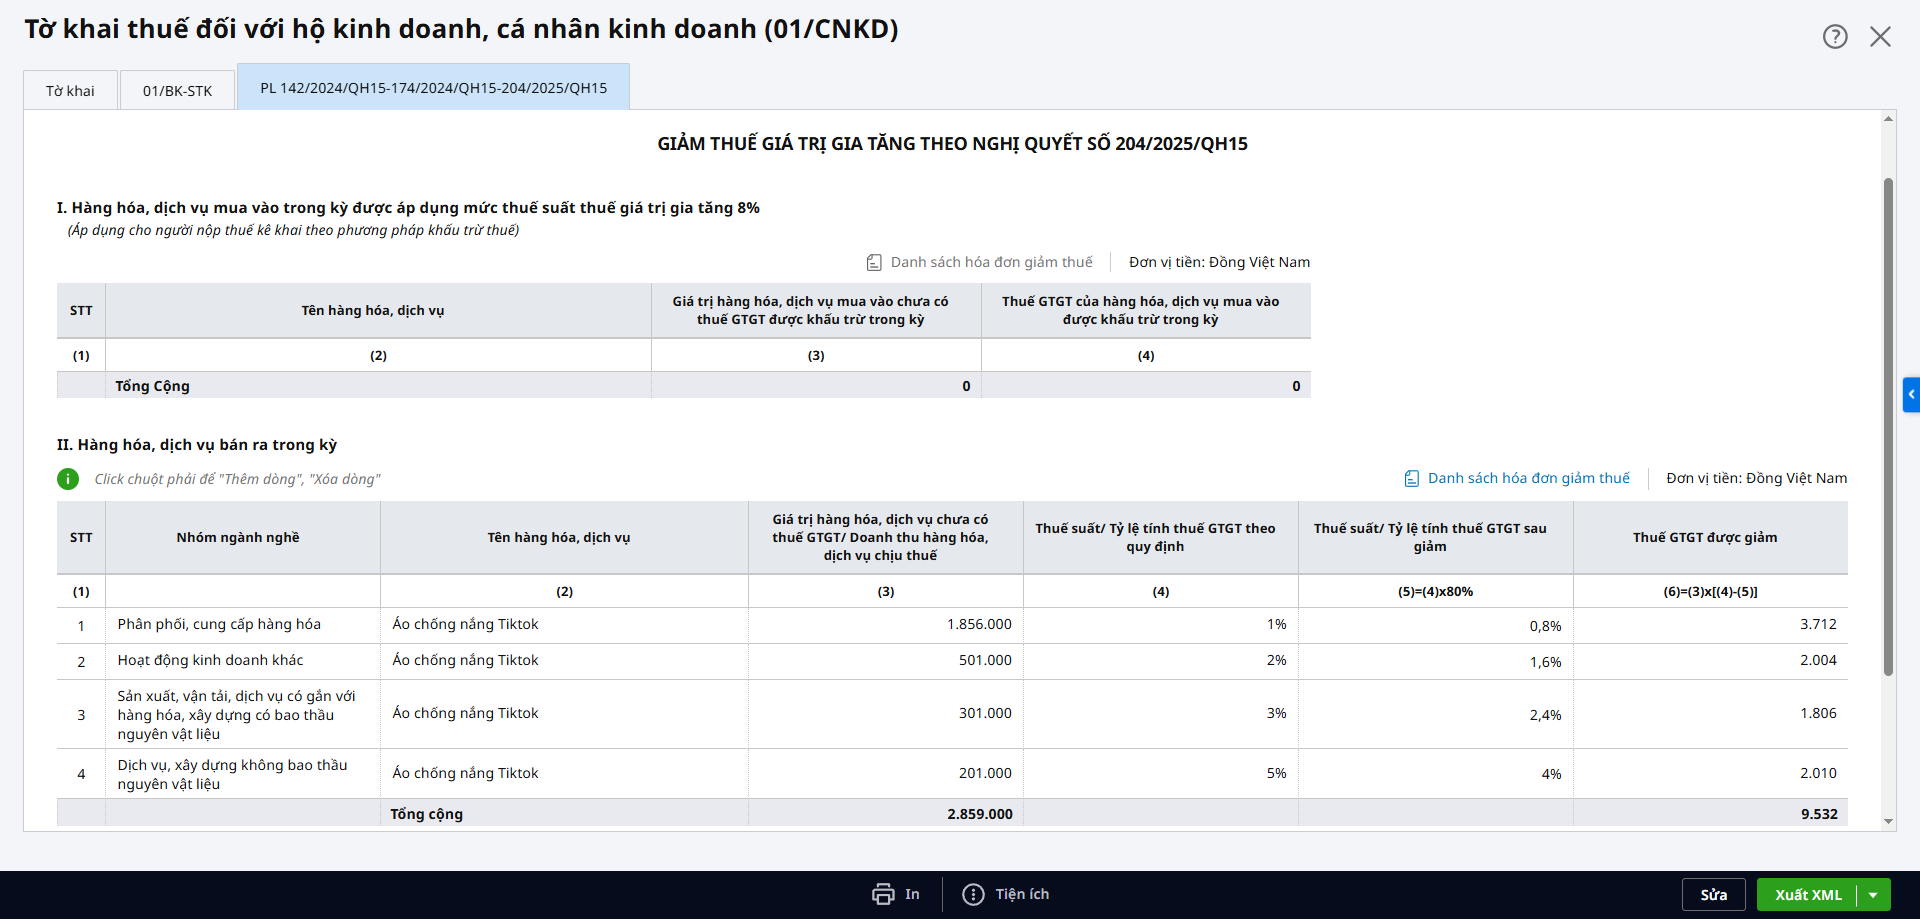The image size is (1920, 919).
Task: Open Danh sách hóa đơn giảm thuế link in section II
Action: [x=1528, y=479]
